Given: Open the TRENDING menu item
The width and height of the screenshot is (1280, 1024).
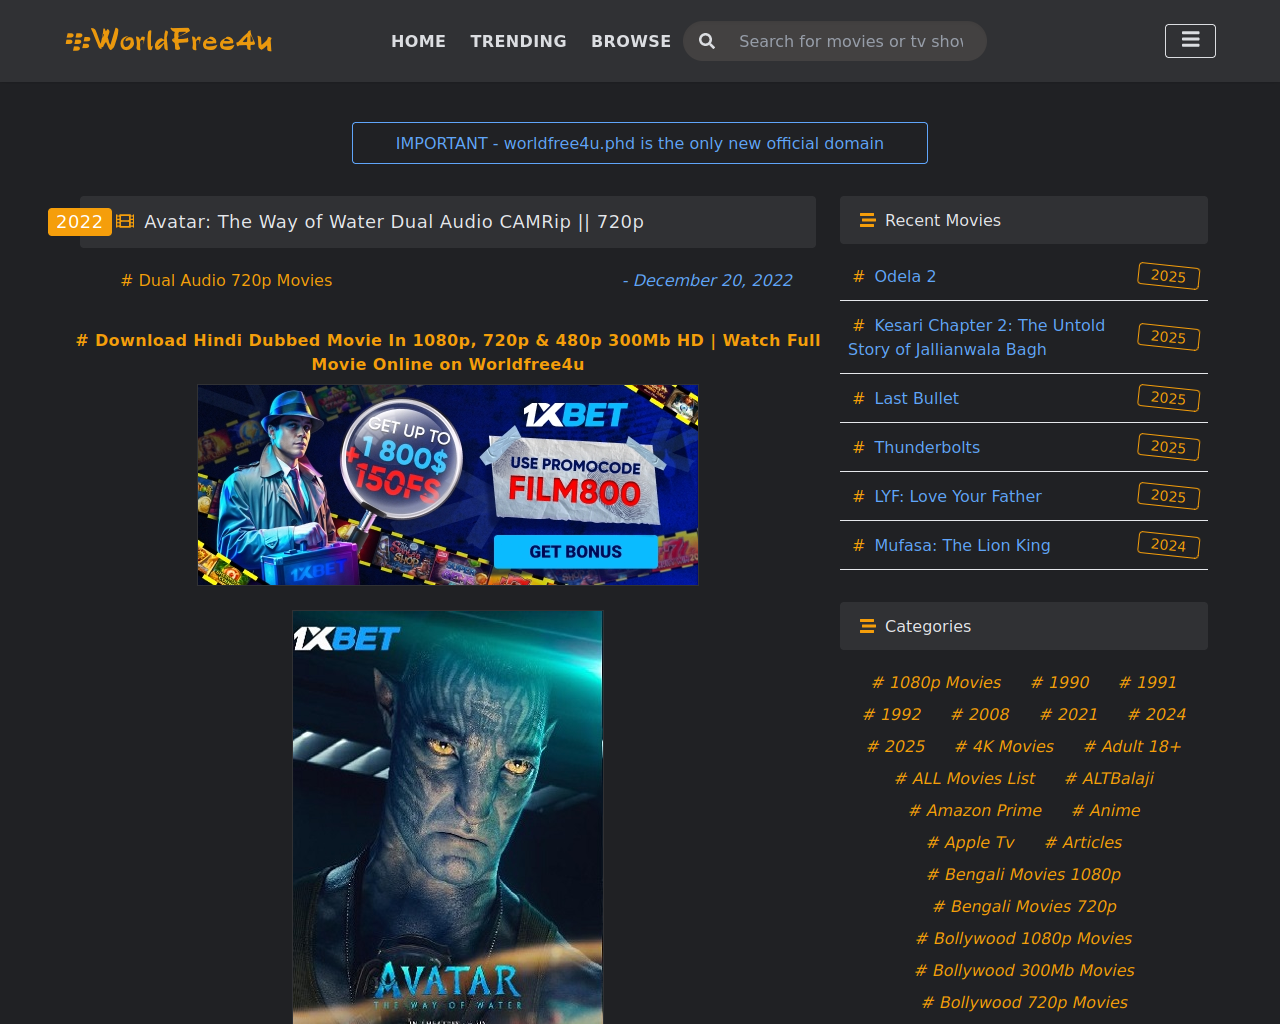Looking at the screenshot, I should 518,41.
